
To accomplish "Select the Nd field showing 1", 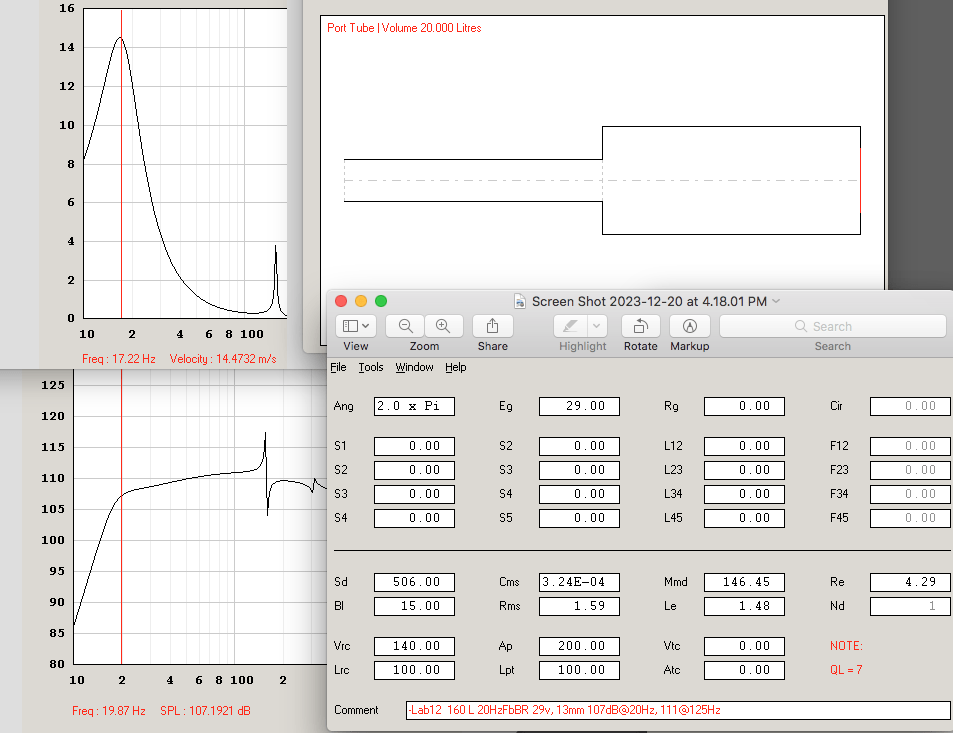I will (910, 607).
